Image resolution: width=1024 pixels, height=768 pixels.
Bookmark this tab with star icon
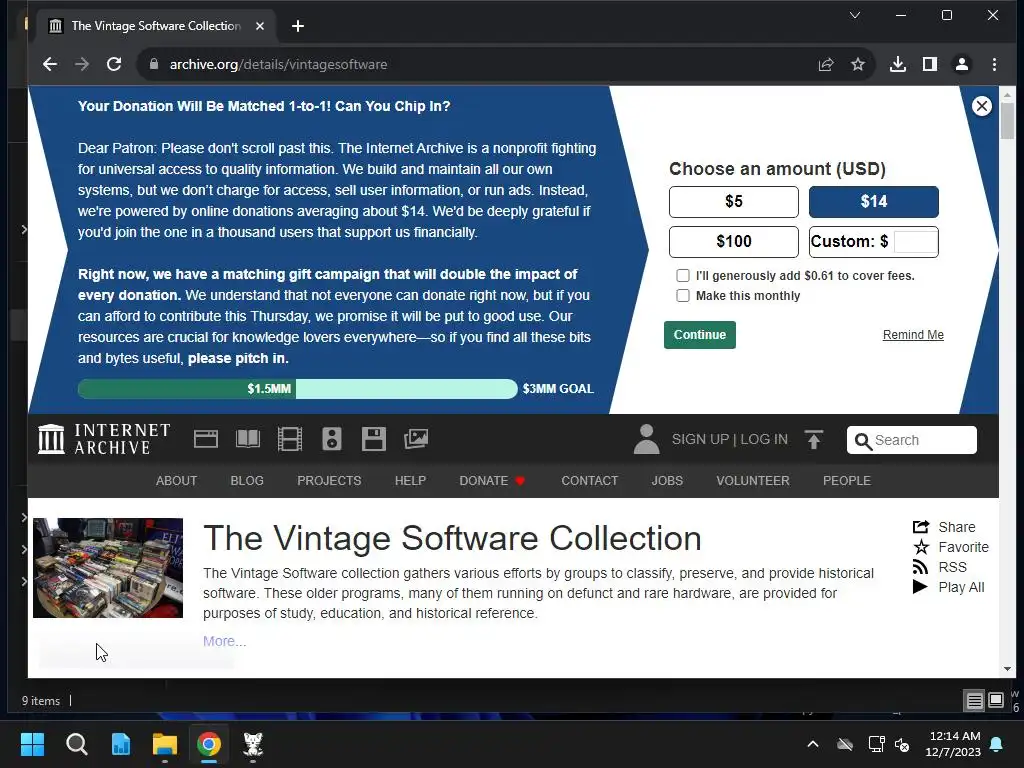857,64
